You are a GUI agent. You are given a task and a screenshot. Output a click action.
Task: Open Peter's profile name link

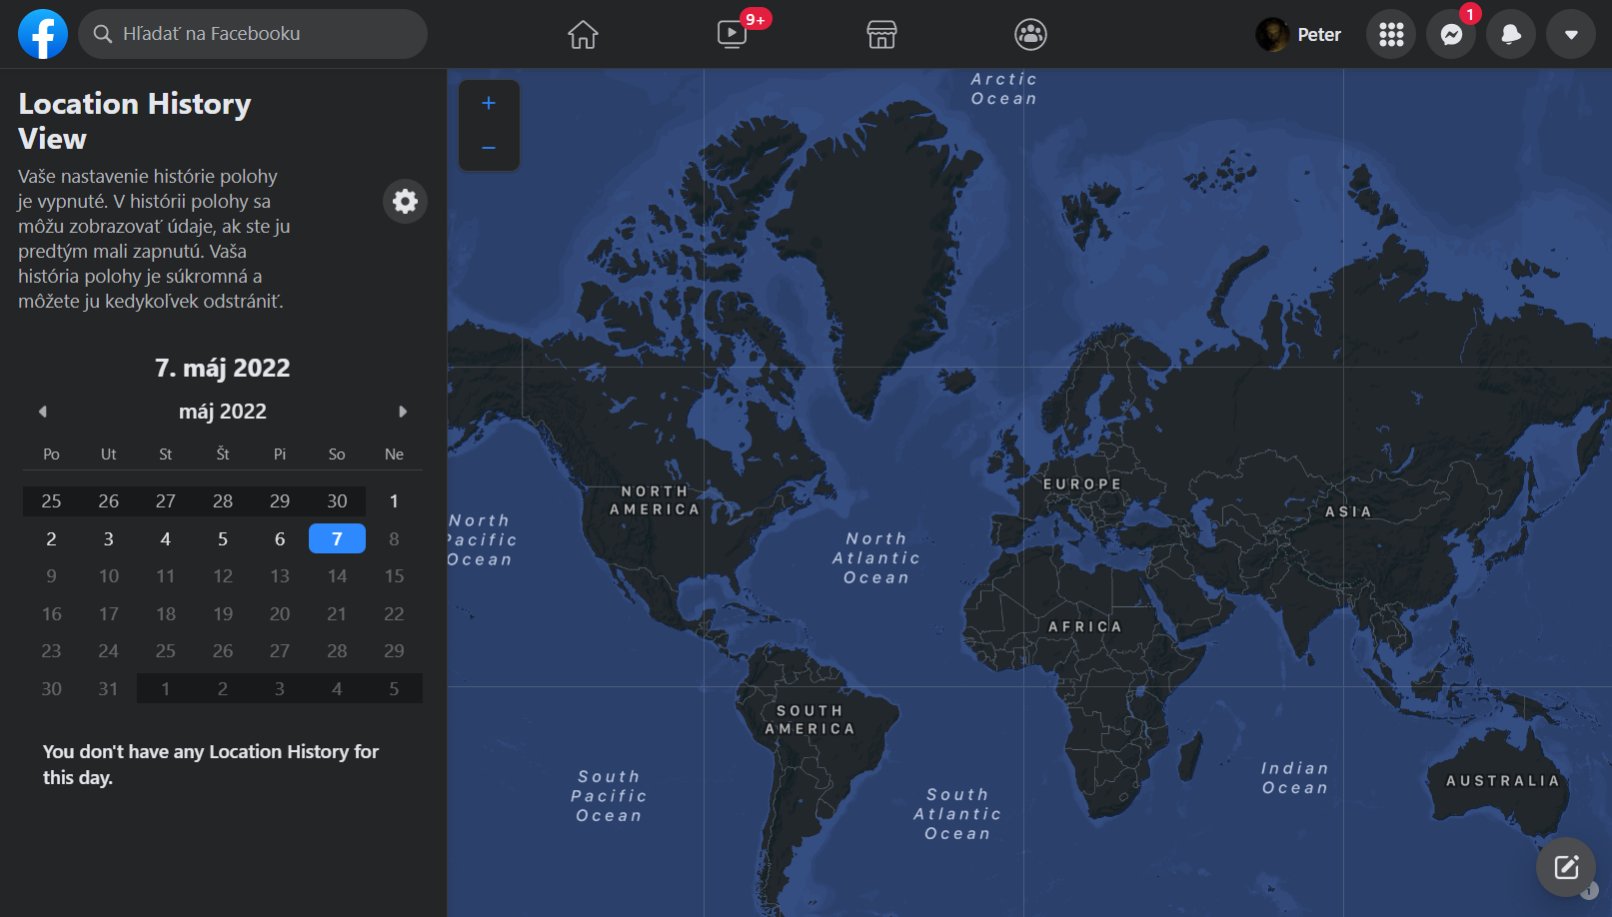click(x=1319, y=34)
